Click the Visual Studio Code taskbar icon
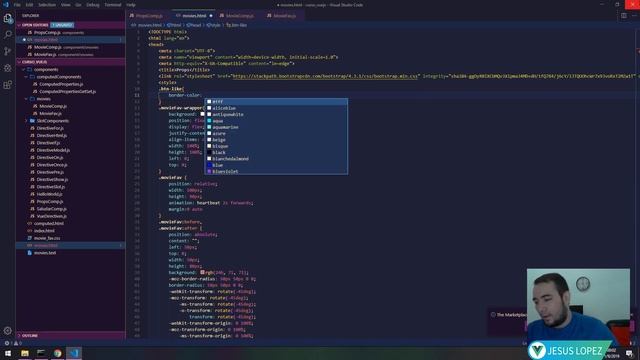 point(74,353)
